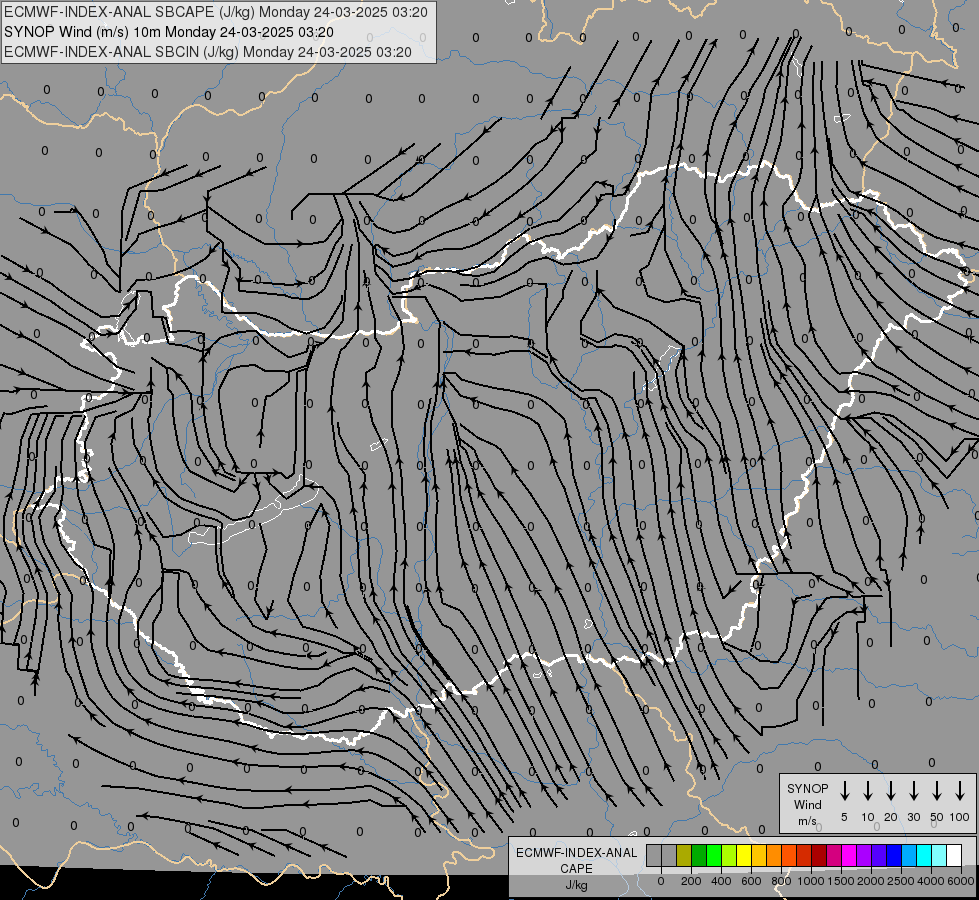Click the SBCAPE title line at top
This screenshot has width=979, height=900.
[215, 12]
